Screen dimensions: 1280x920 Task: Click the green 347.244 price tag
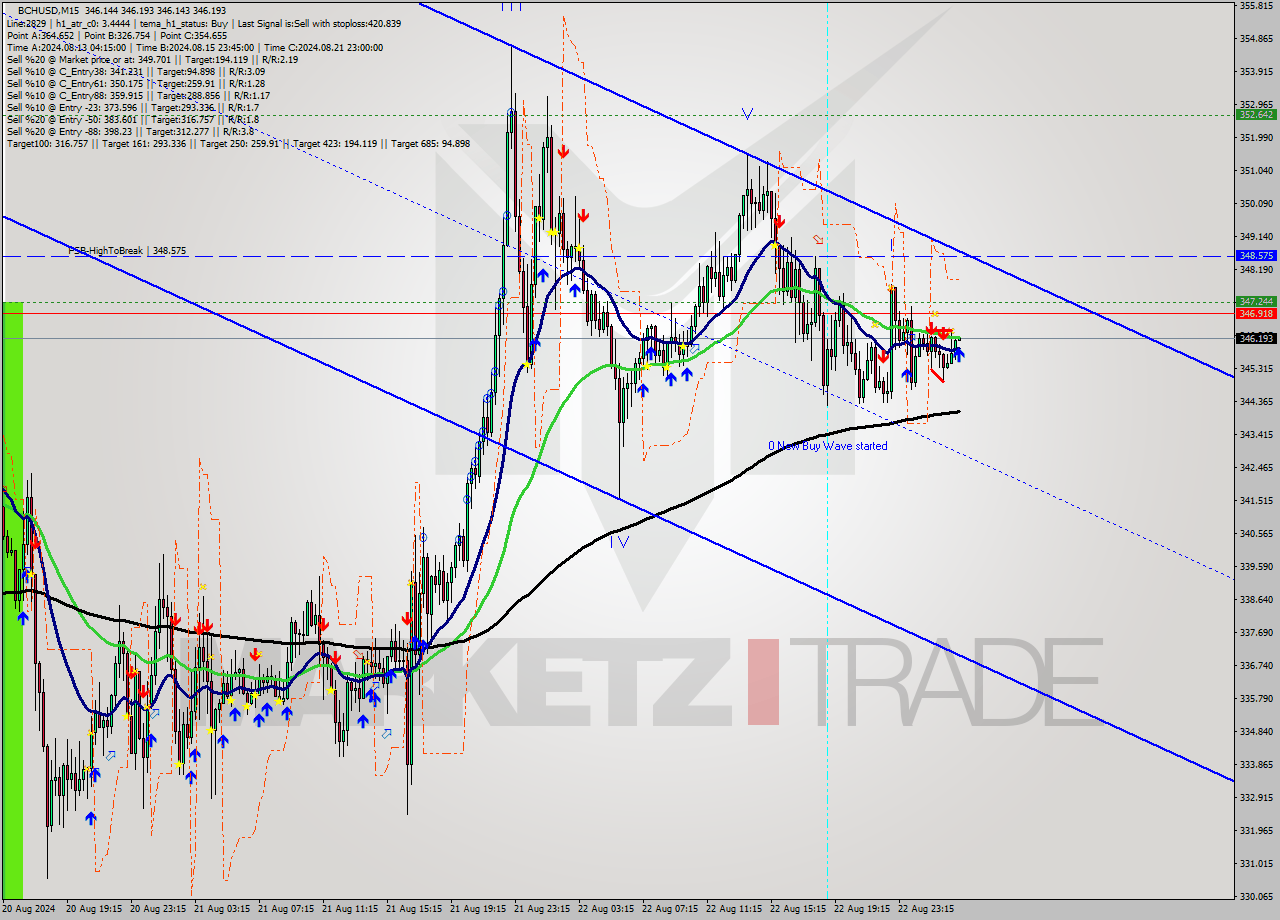pyautogui.click(x=1256, y=301)
